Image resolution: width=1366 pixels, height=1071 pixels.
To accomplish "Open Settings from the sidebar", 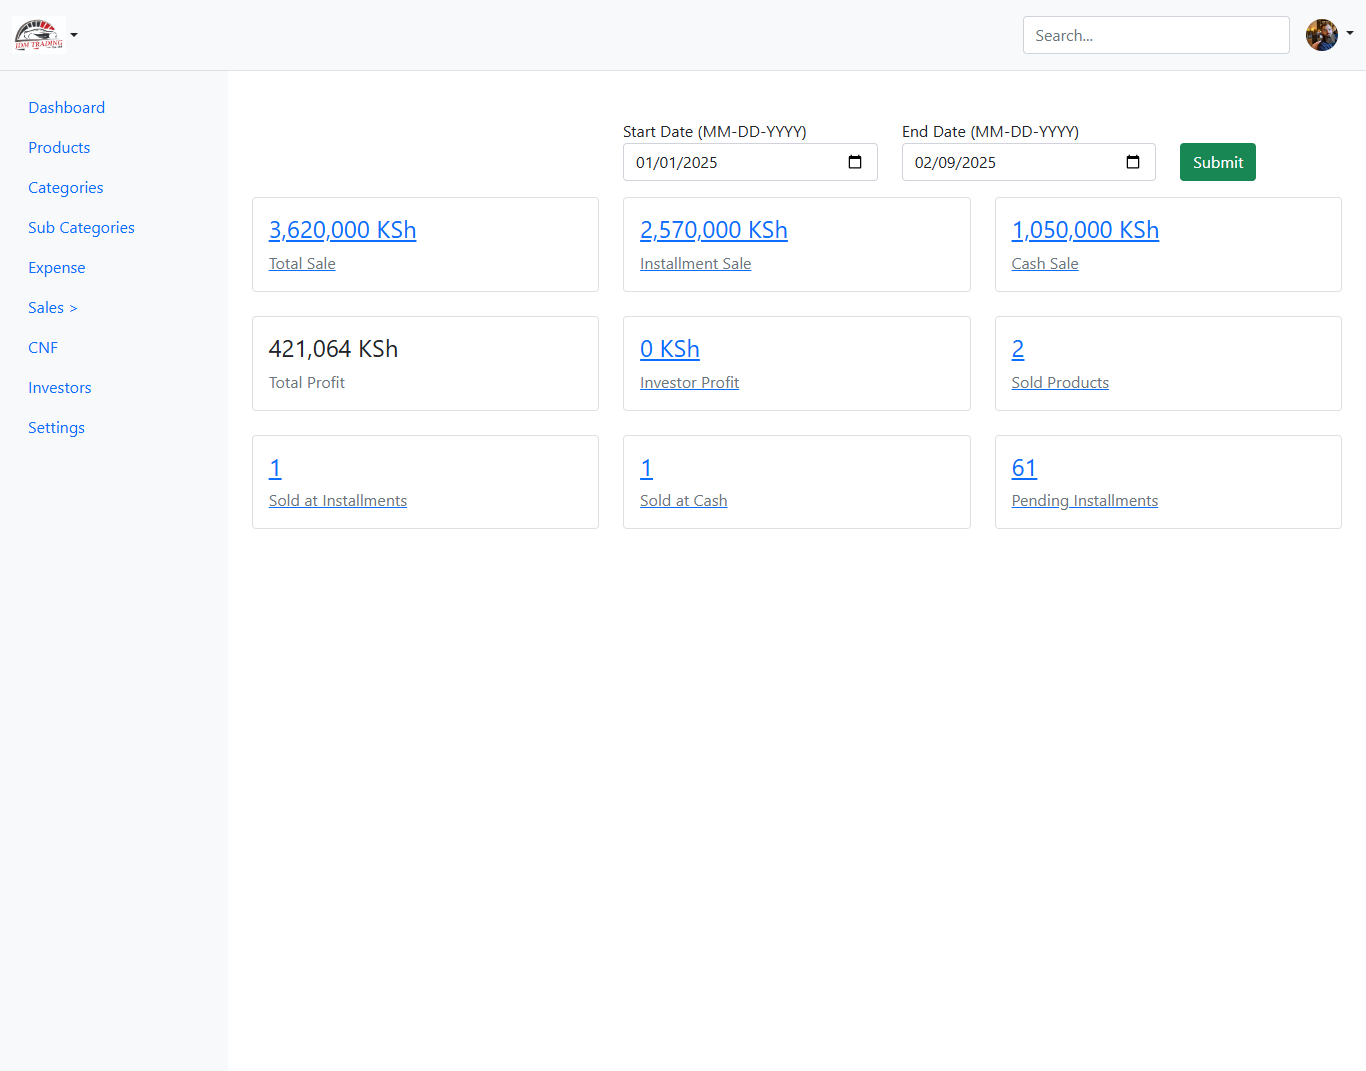I will [x=56, y=428].
